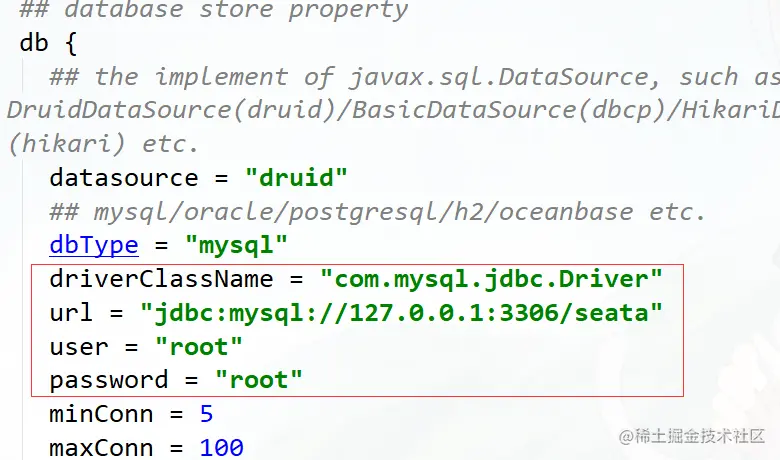
Task: Click the url key name
Action: pyautogui.click(x=71, y=313)
